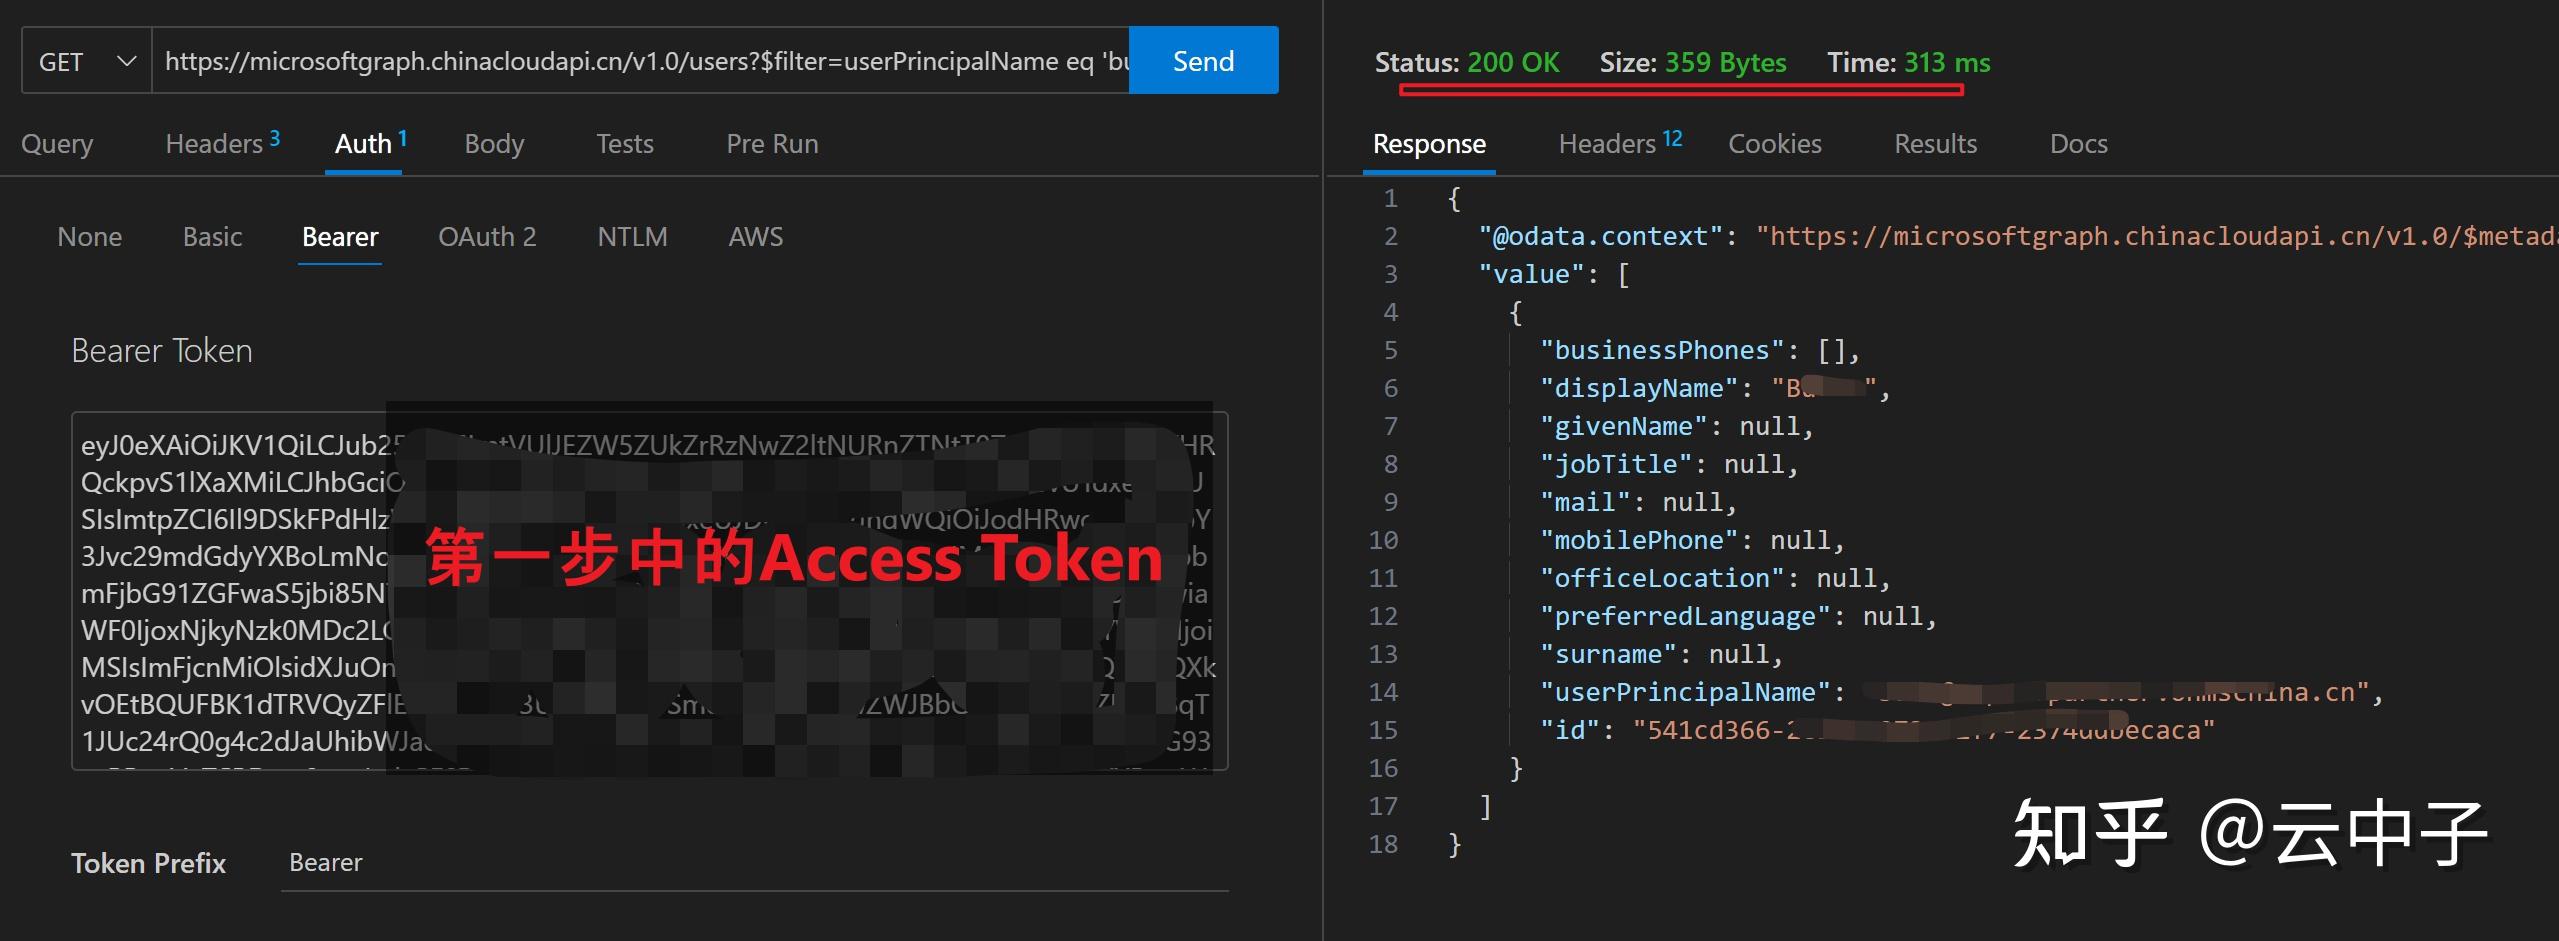The height and width of the screenshot is (941, 2559).
Task: Choose AWS authentication option
Action: coord(756,237)
